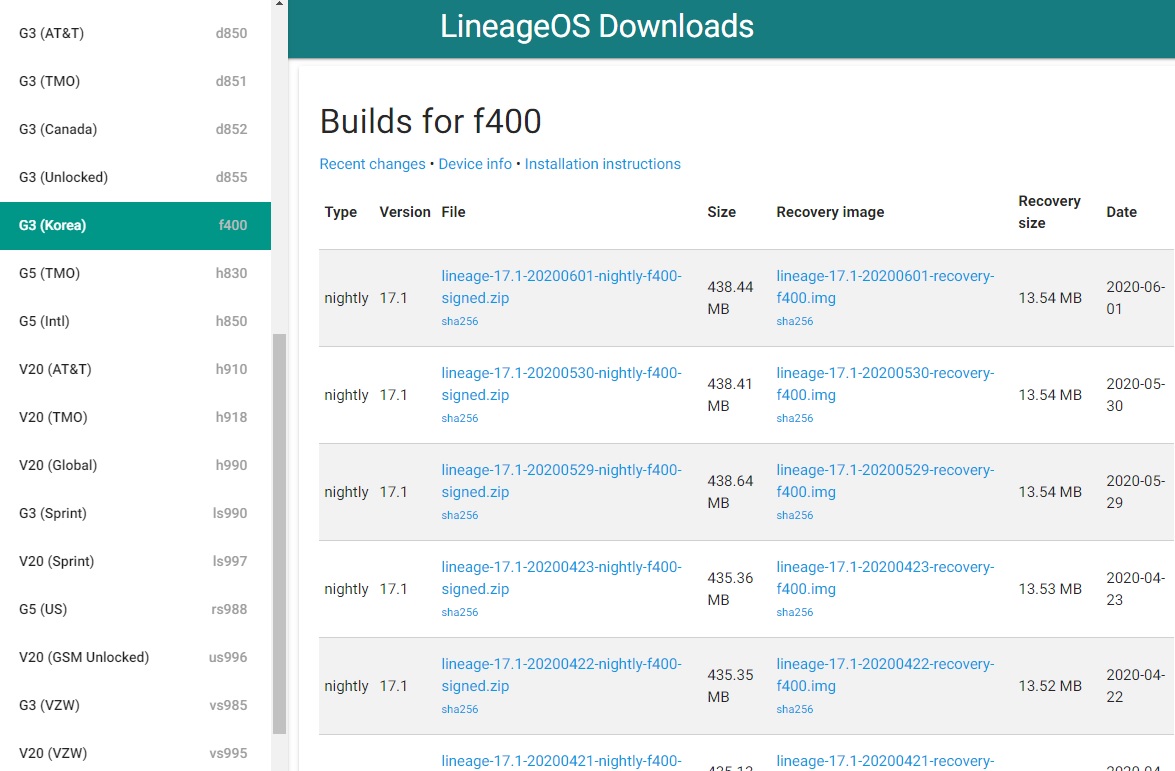The image size is (1175, 771).
Task: Open sha256 for 20200530 recovery image
Action: pos(794,418)
